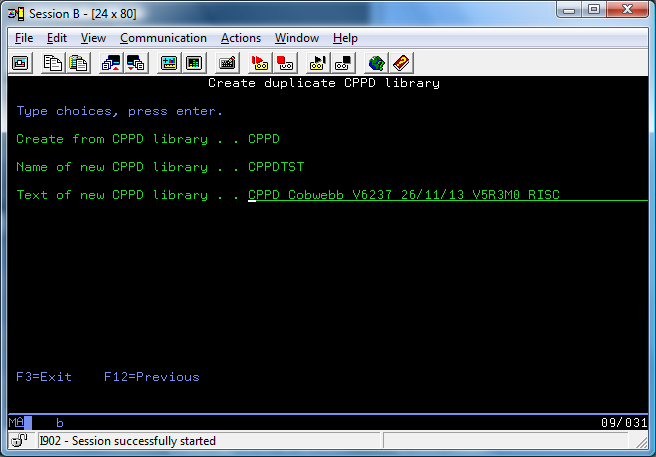Image resolution: width=656 pixels, height=457 pixels.
Task: Click the 'MA' operator information area indicator
Action: coord(16,422)
